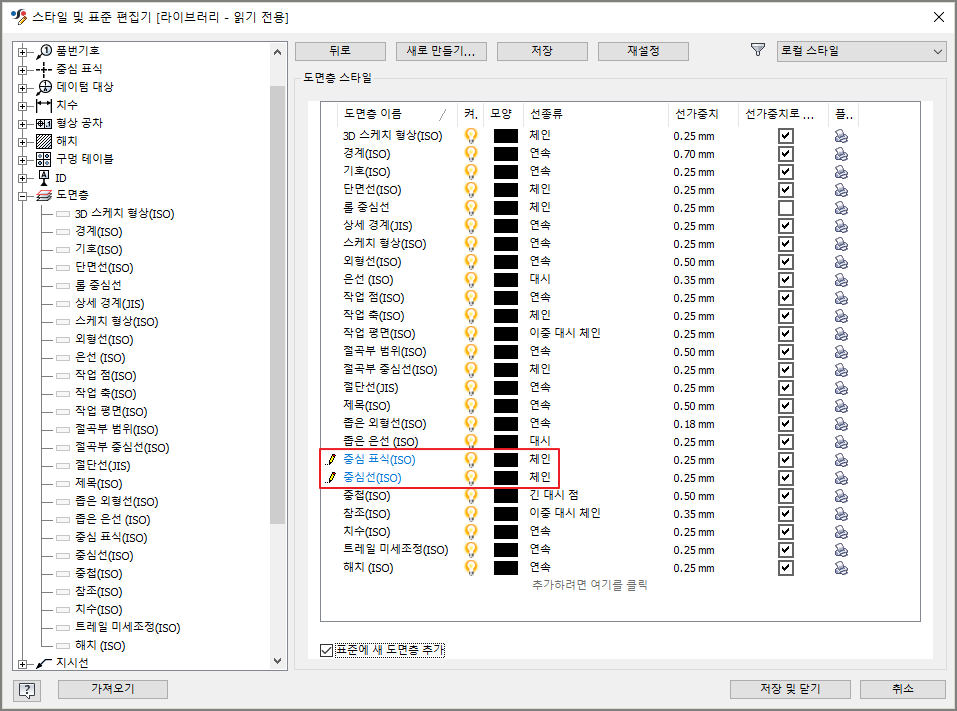Click the 선가중치 column header
This screenshot has width=957, height=711.
click(703, 114)
